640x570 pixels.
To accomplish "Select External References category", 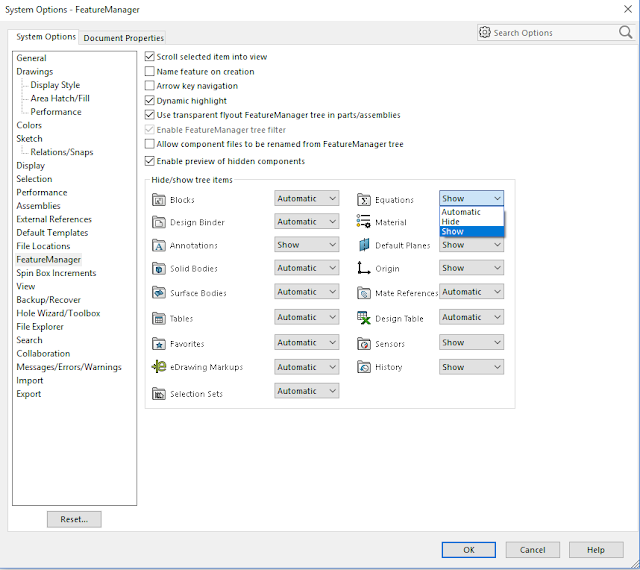I will pos(54,219).
